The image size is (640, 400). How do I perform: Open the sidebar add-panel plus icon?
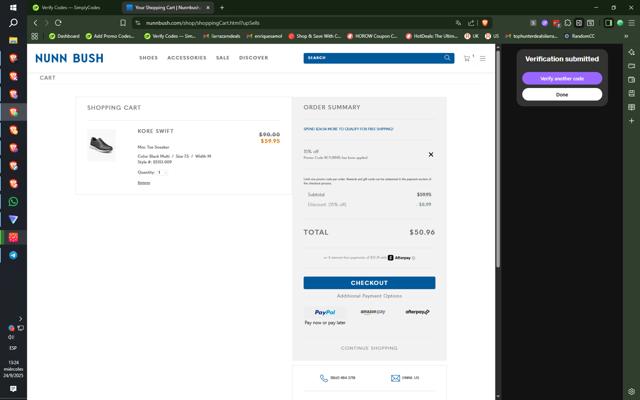click(x=631, y=120)
